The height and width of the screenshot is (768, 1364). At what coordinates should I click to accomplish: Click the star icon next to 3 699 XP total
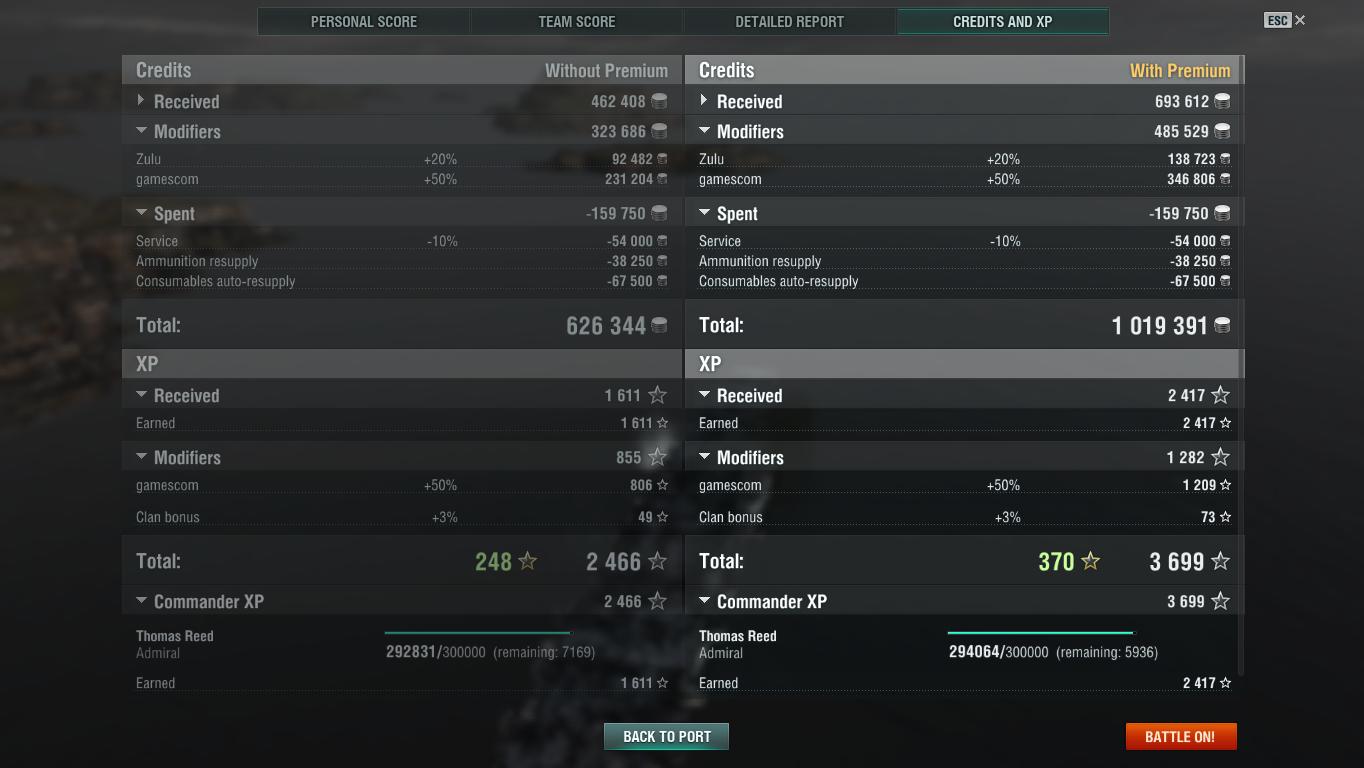(1220, 561)
